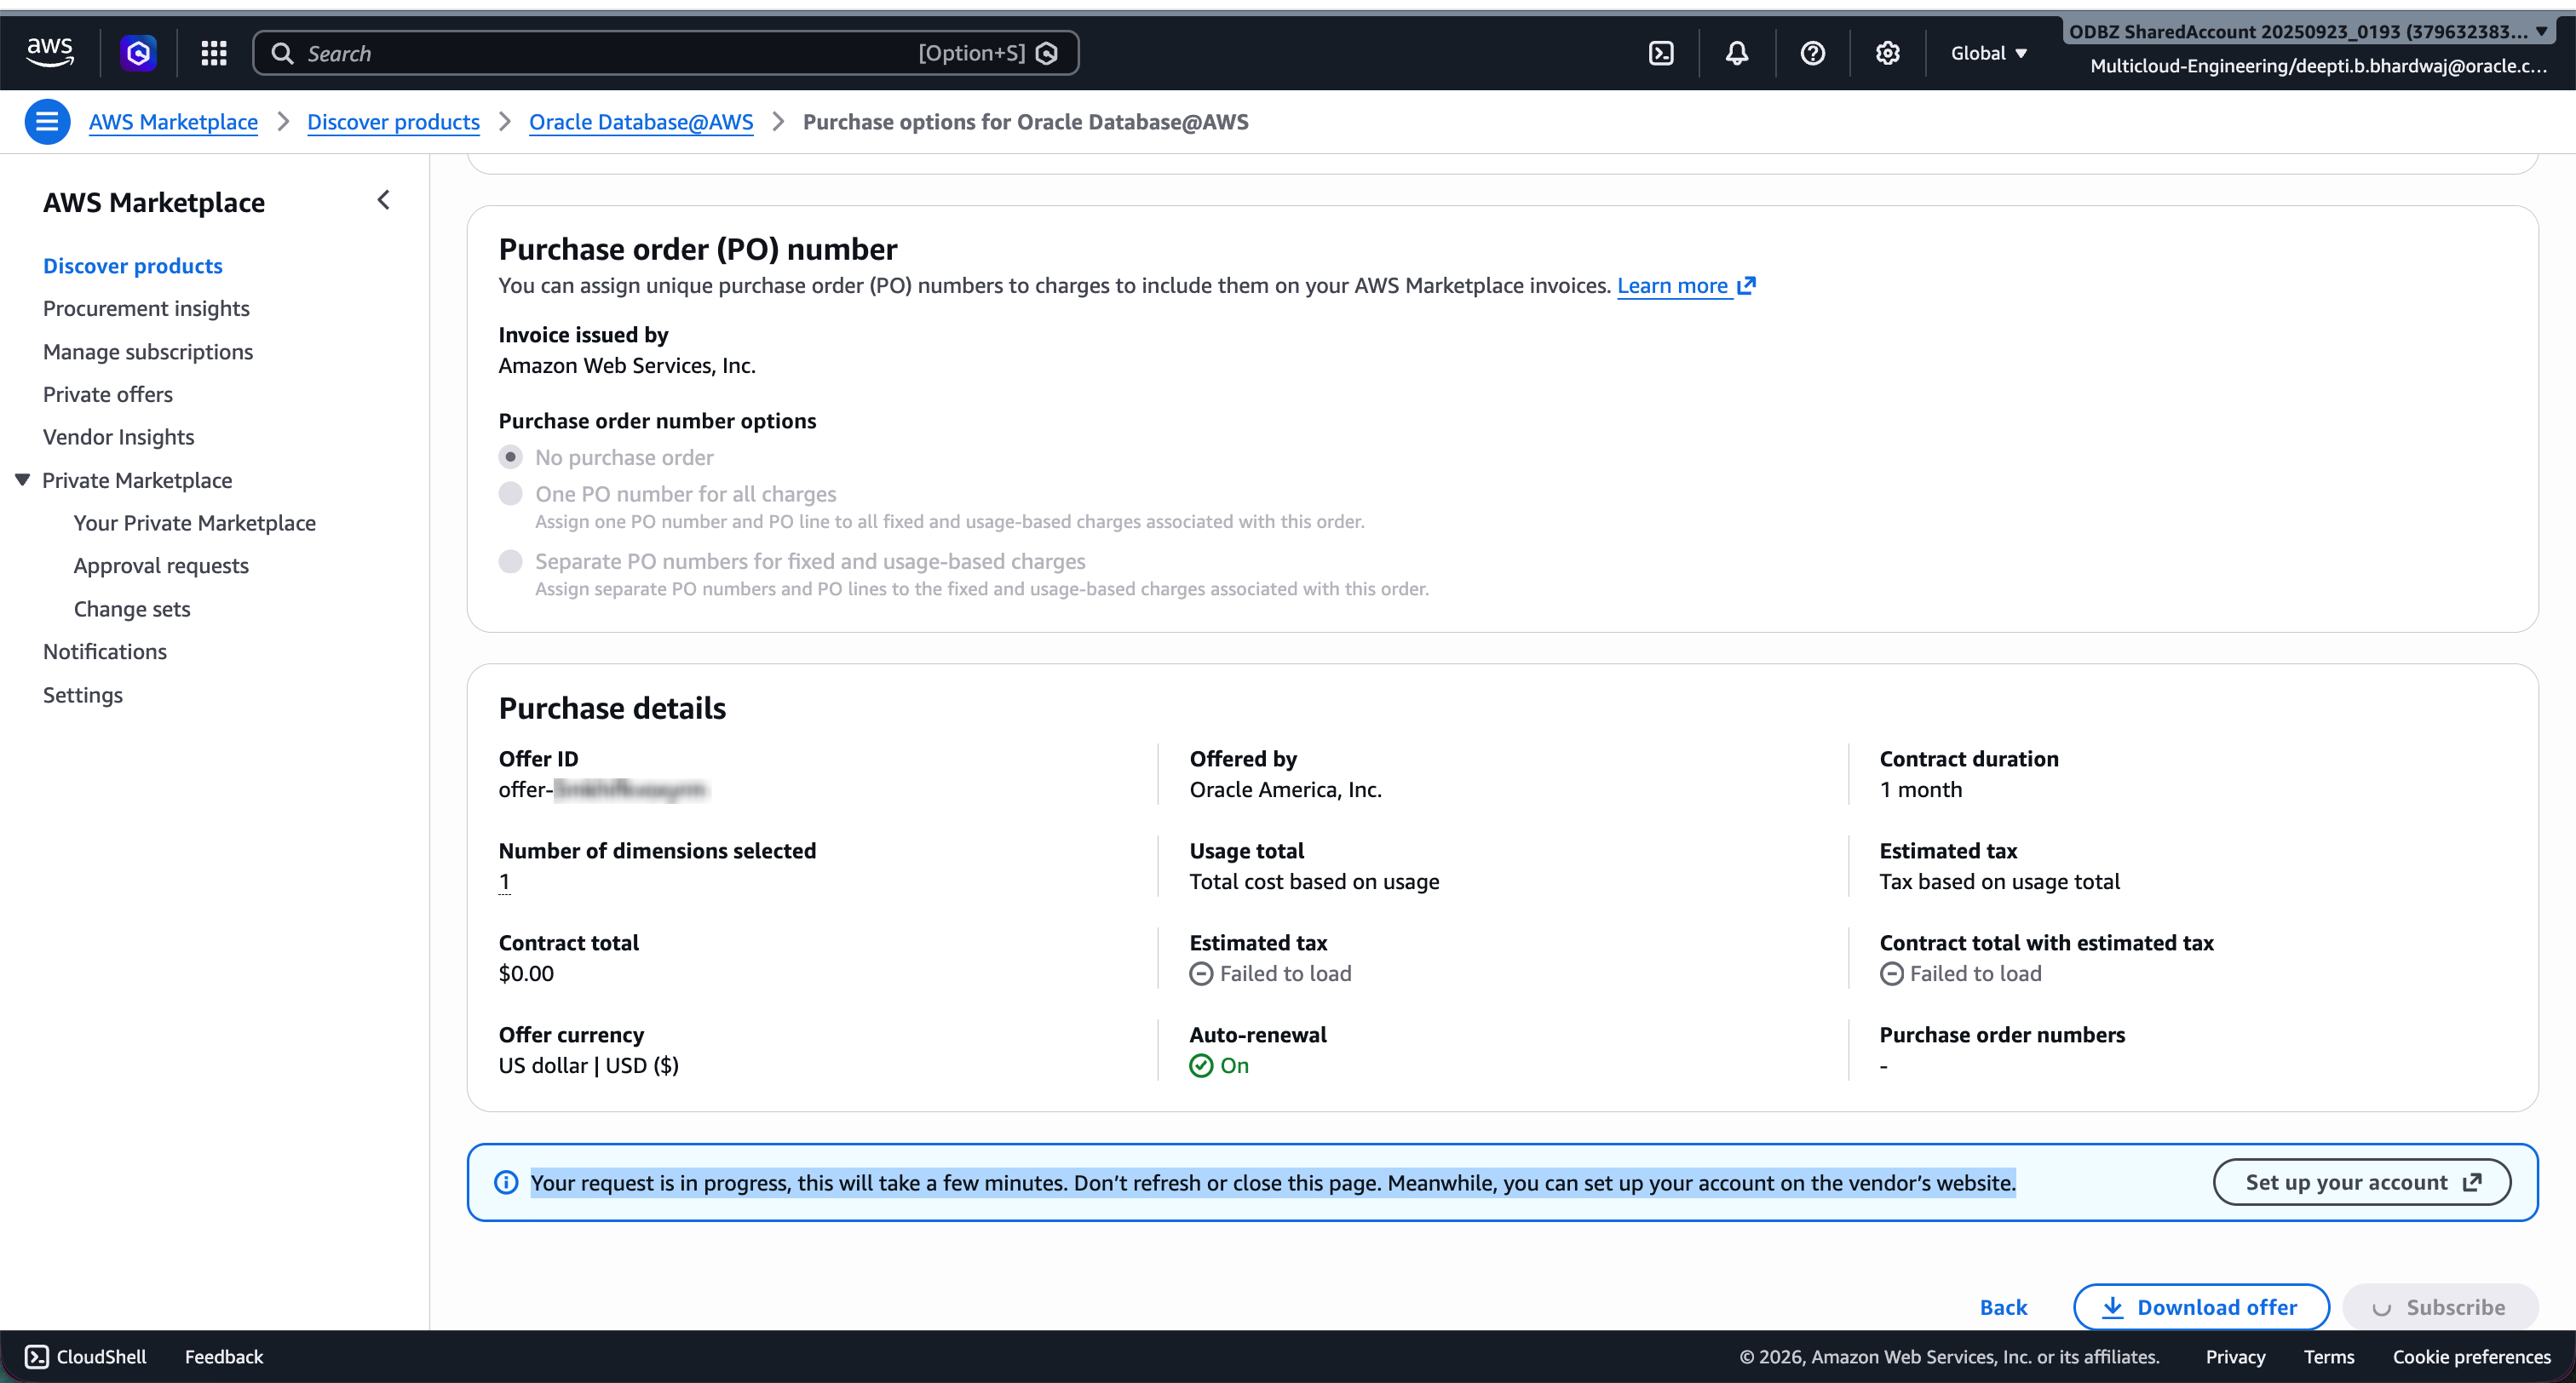Viewport: 2576px width, 1383px height.
Task: Click the dimensions selected value 1
Action: tap(505, 881)
